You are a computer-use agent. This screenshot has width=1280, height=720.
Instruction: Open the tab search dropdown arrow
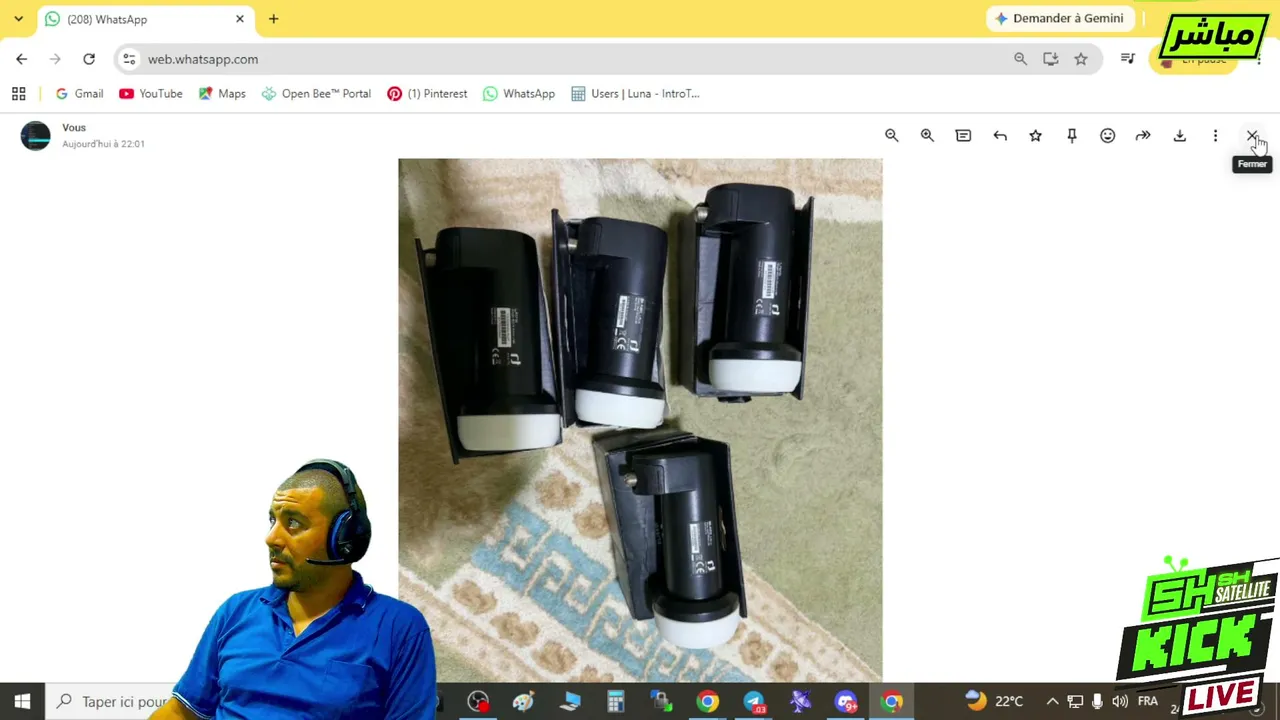pos(18,19)
